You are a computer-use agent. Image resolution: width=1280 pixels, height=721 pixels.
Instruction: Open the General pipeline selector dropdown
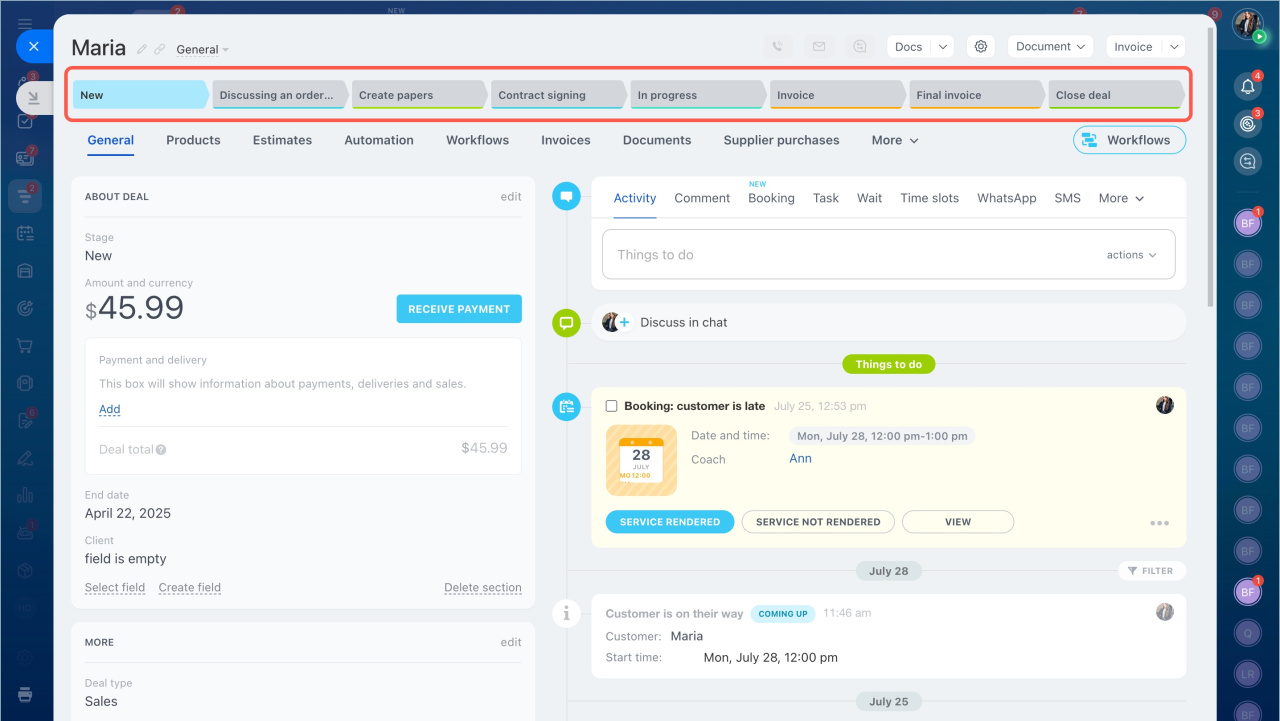pyautogui.click(x=203, y=50)
